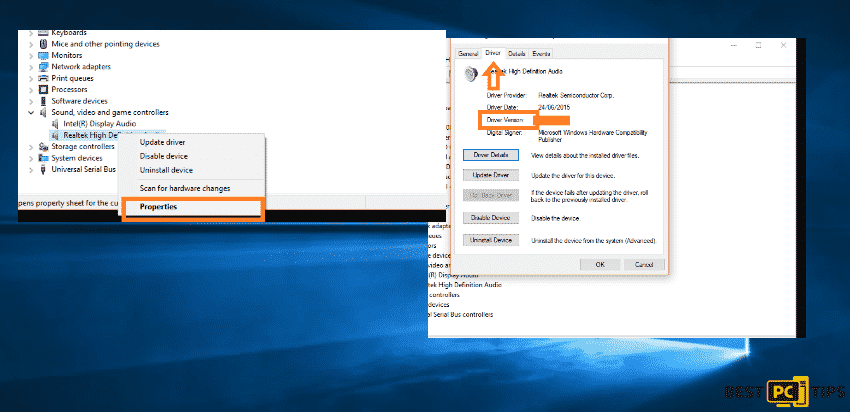Select the Print queues label
This screenshot has height=412, width=850.
pyautogui.click(x=73, y=78)
